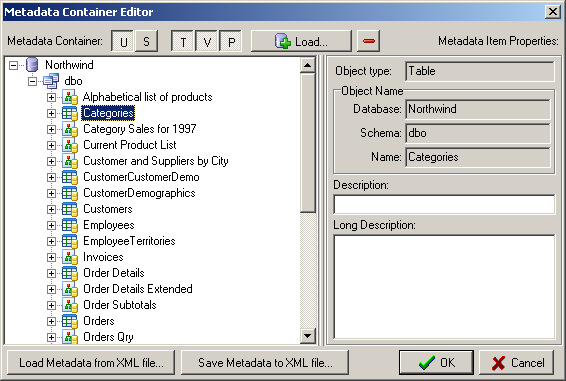Click the red minus remove button
Image resolution: width=566 pixels, height=381 pixels.
coord(369,41)
